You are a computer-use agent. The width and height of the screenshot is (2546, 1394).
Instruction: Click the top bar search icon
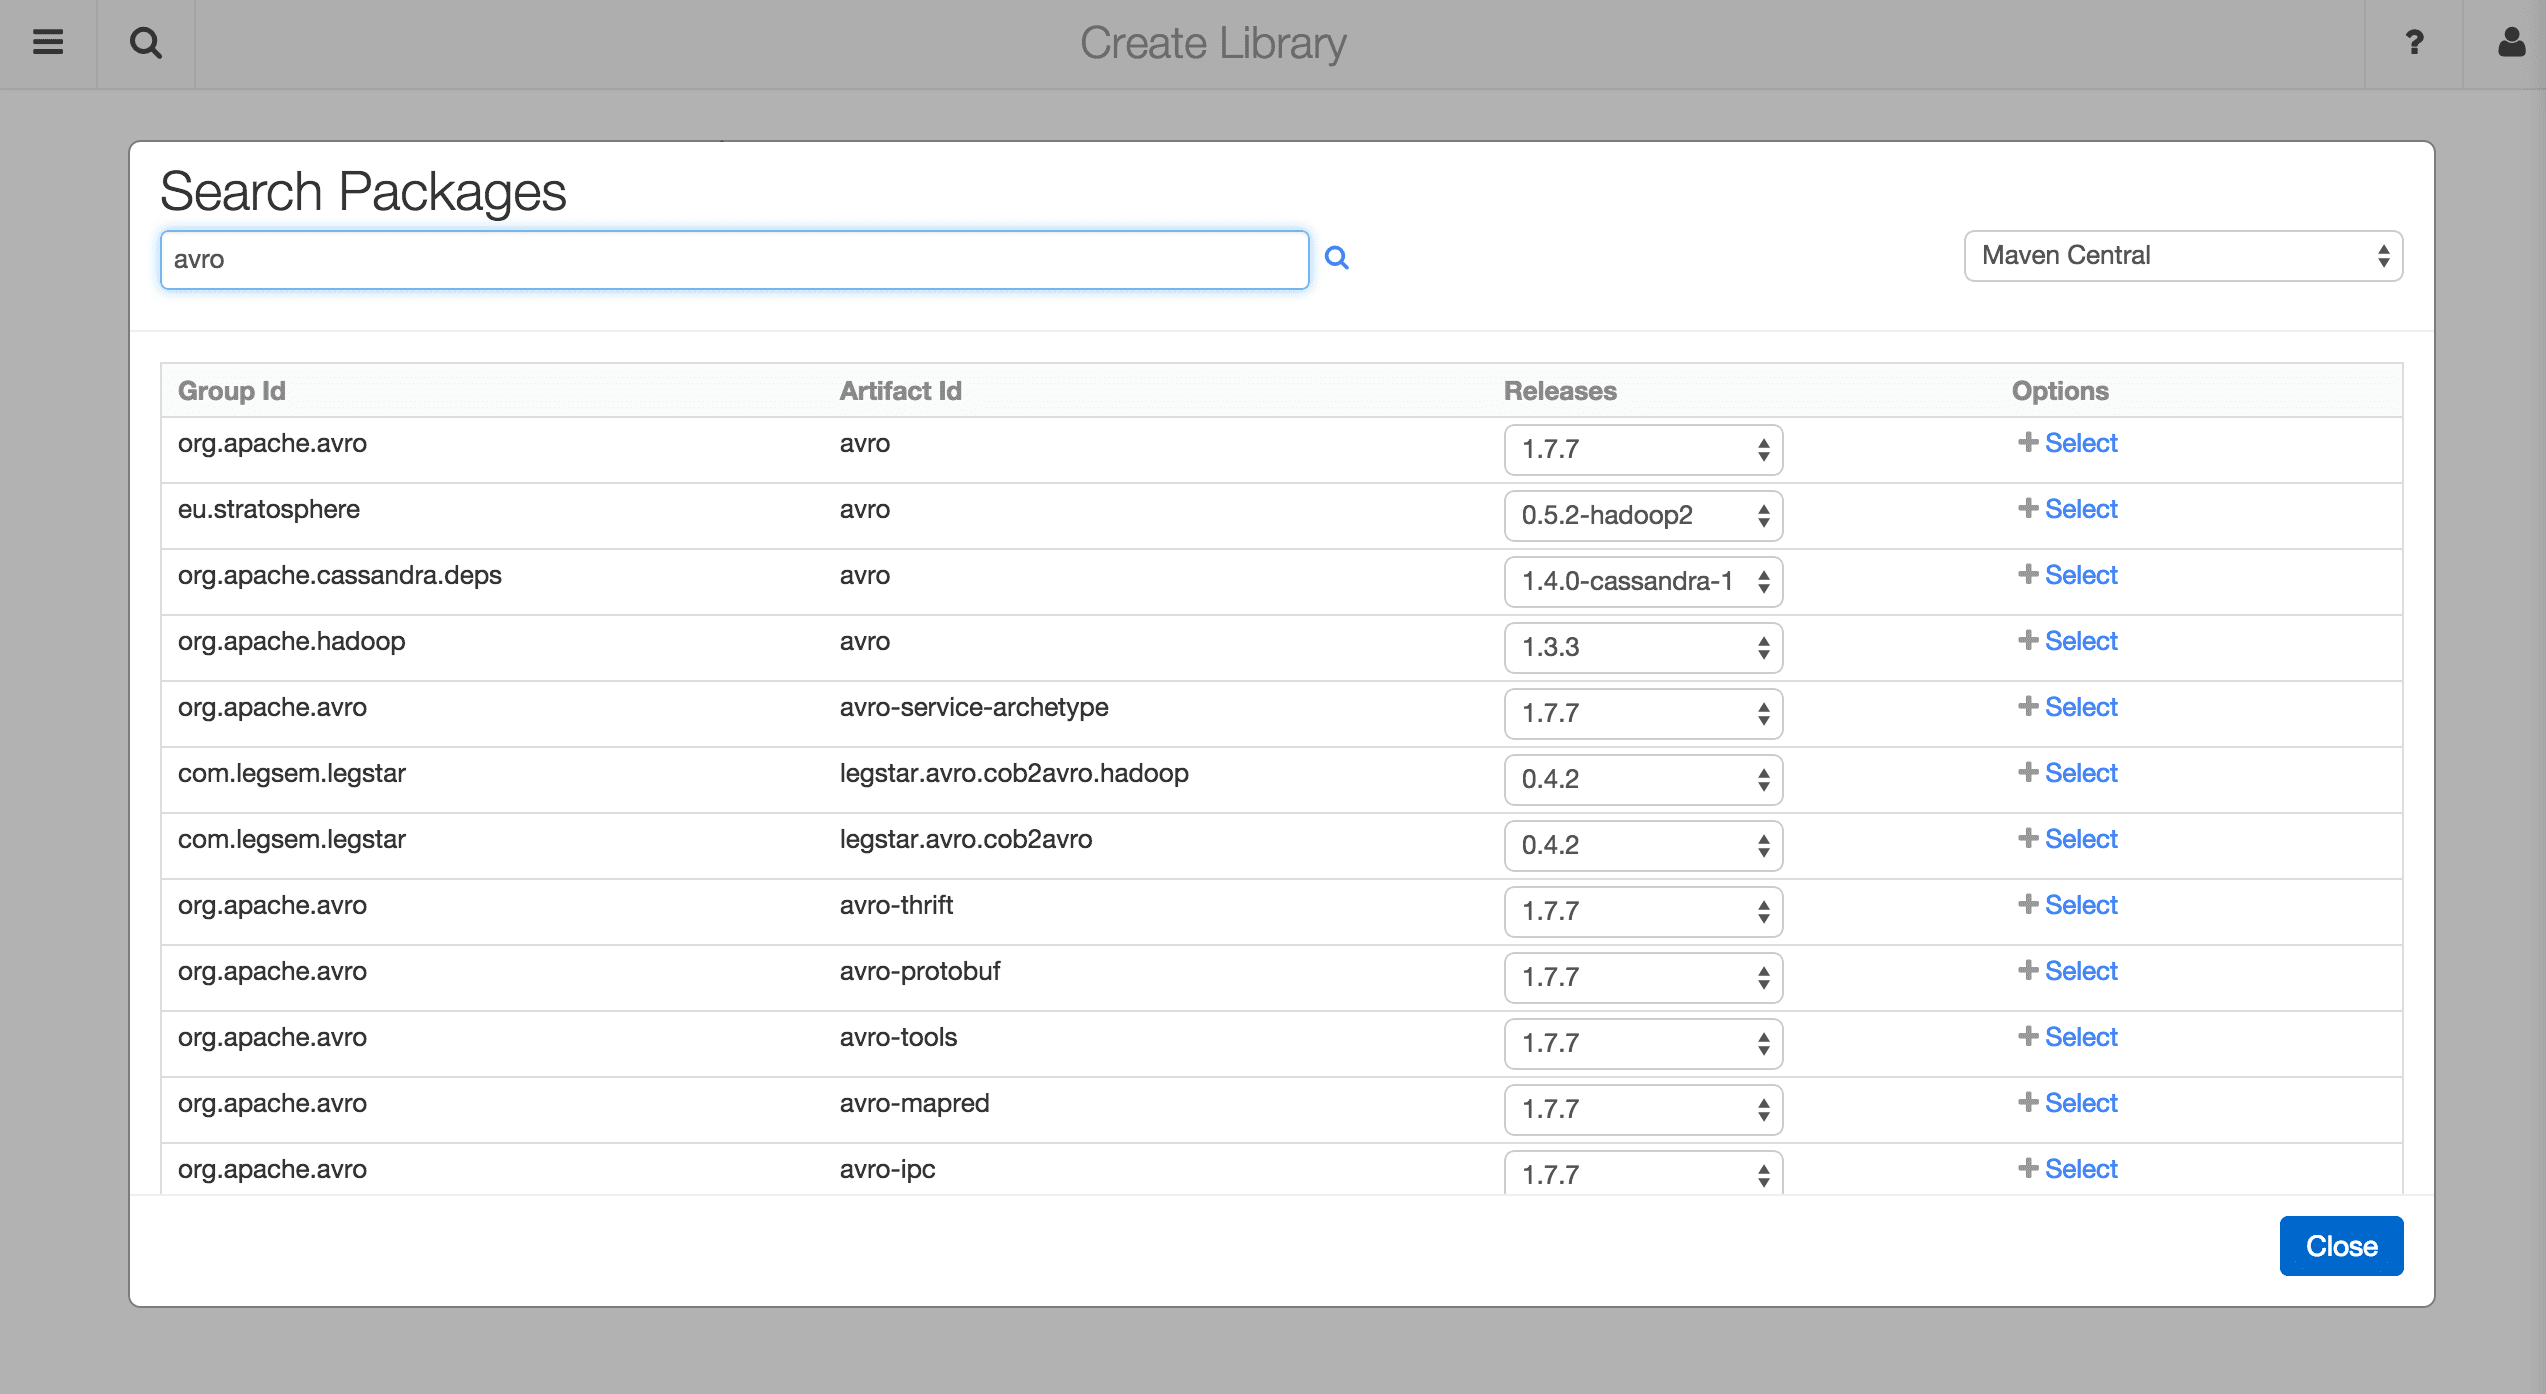pos(146,43)
